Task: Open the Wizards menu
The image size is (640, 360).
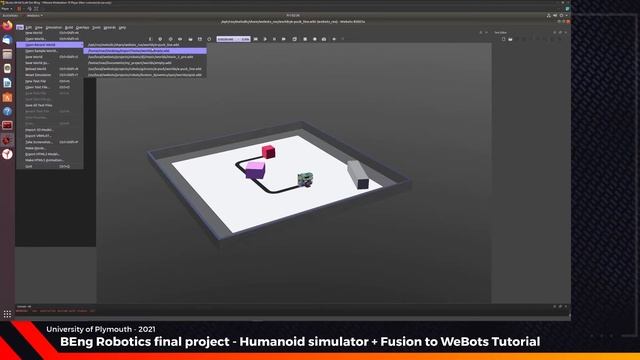Action: [x=109, y=27]
